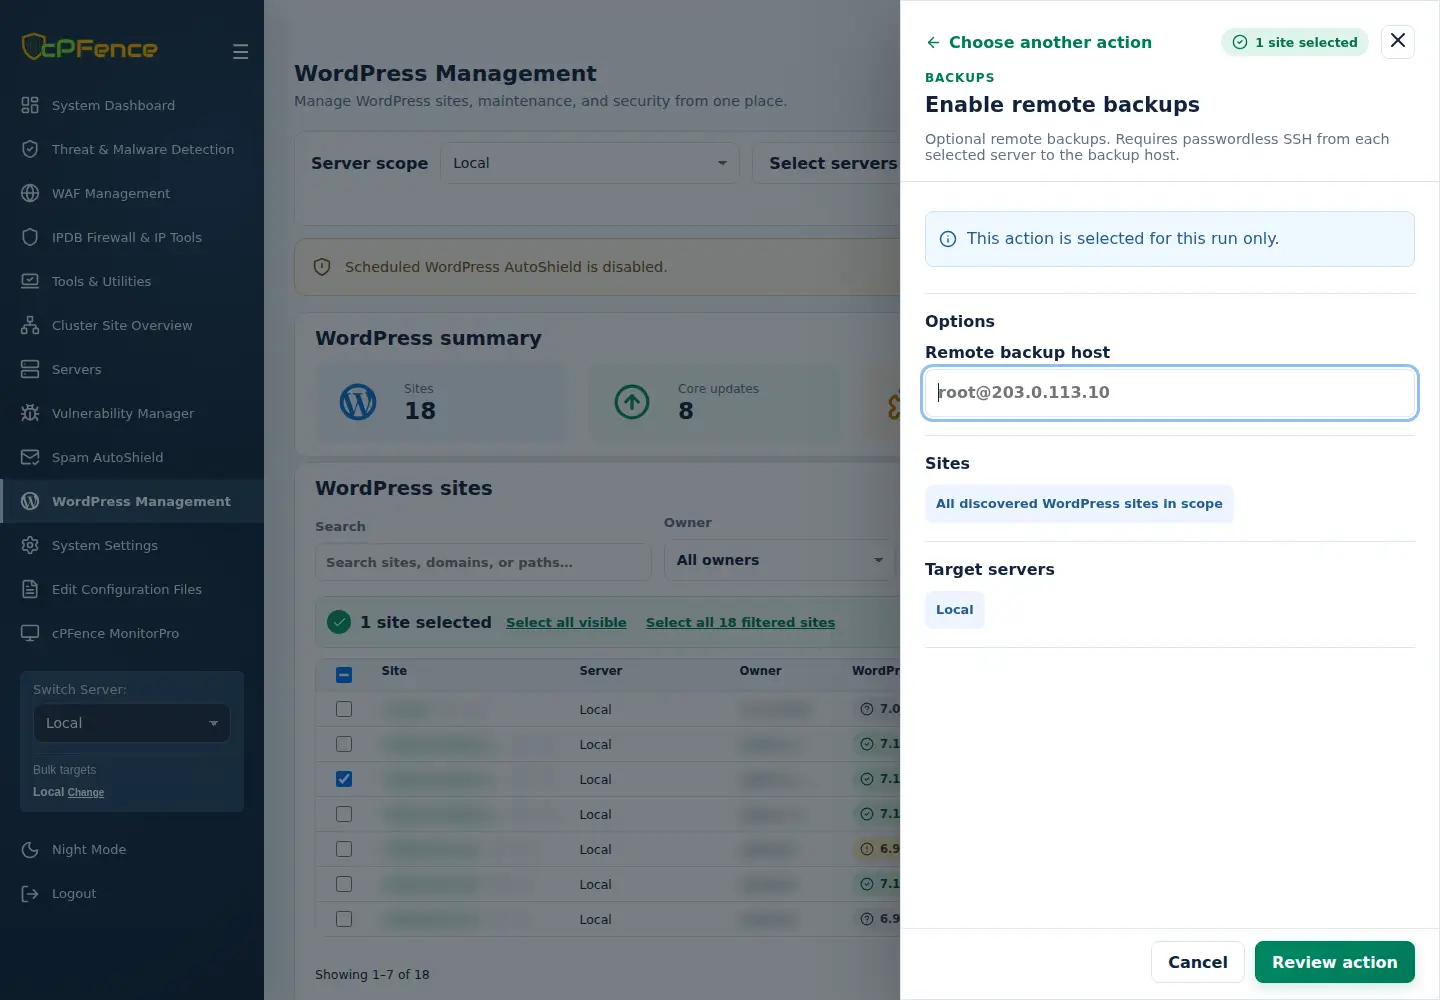
Task: Click the WordPress logo in the Sites card
Action: (358, 402)
